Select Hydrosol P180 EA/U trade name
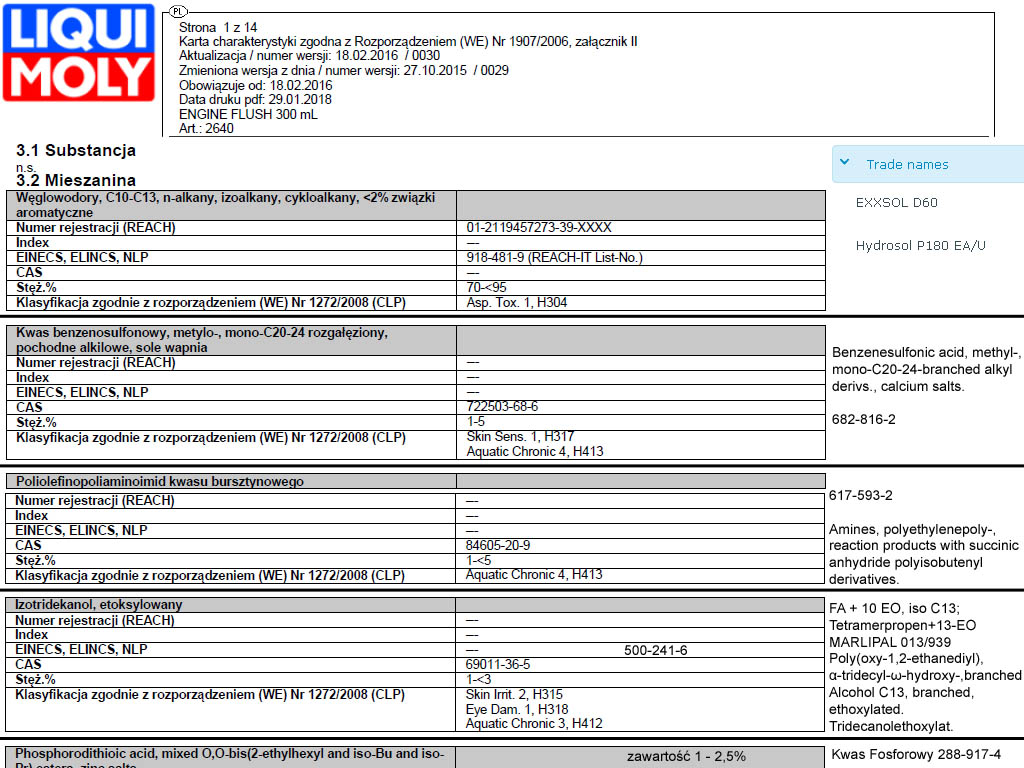 coord(920,246)
